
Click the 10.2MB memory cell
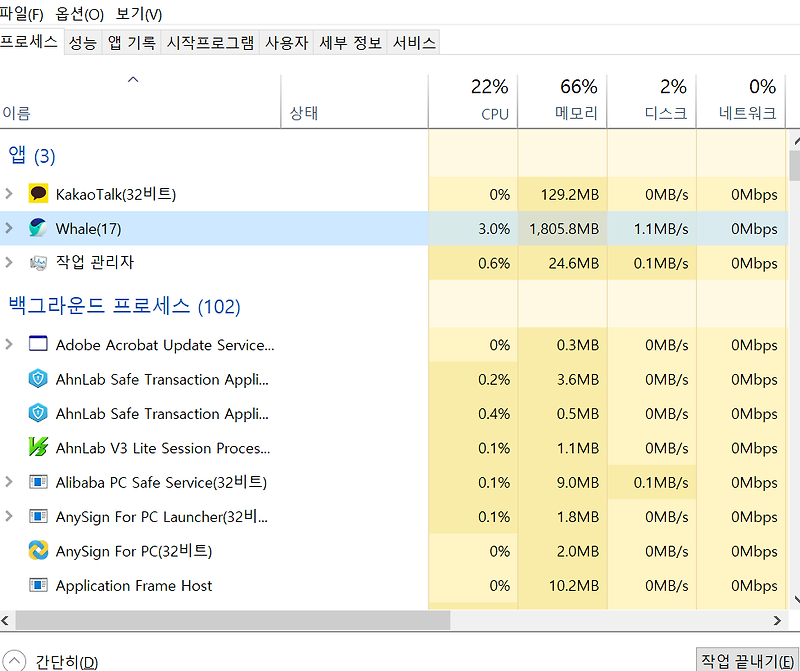click(562, 585)
